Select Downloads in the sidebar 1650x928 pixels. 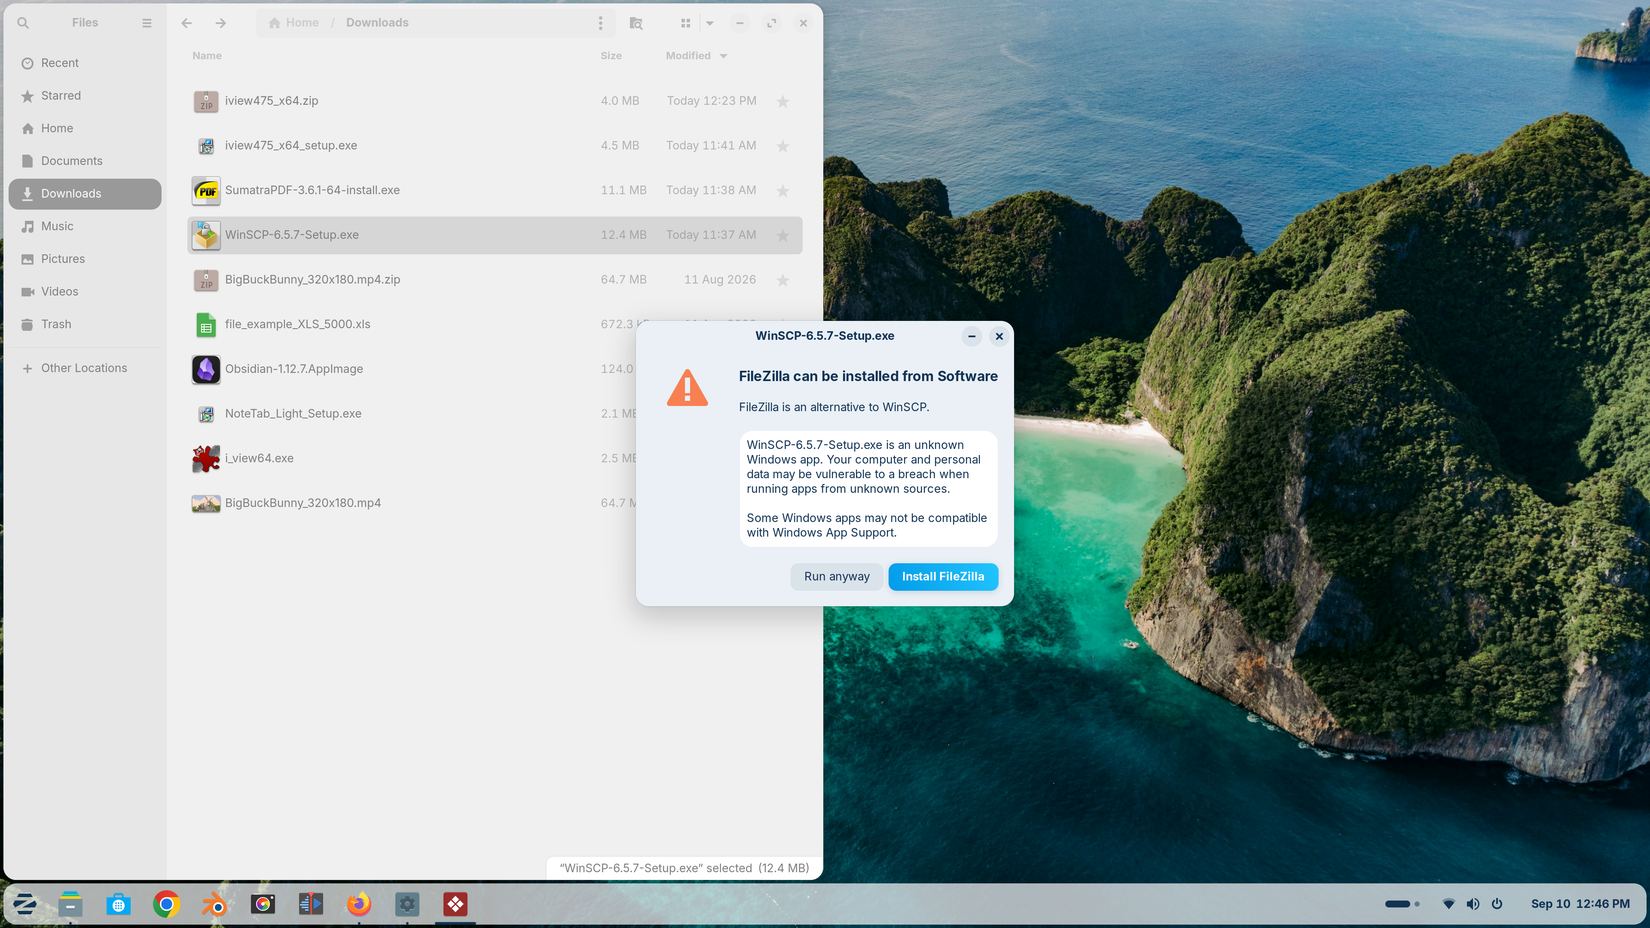(85, 194)
